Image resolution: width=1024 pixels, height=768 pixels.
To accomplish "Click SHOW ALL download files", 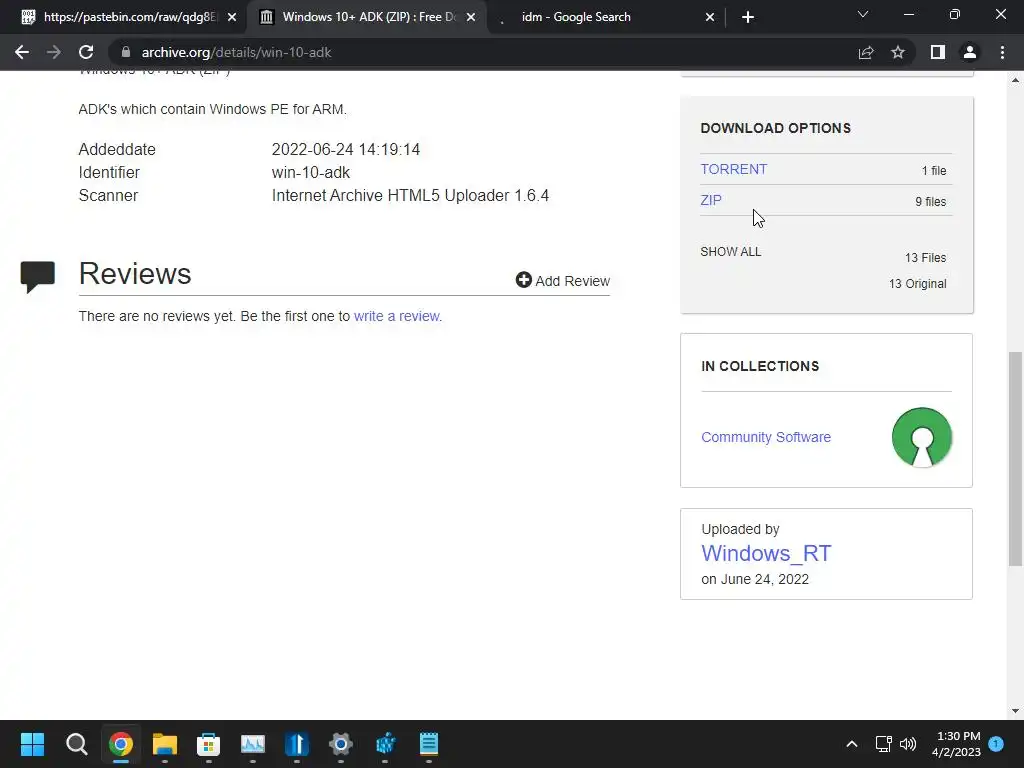I will [x=730, y=251].
